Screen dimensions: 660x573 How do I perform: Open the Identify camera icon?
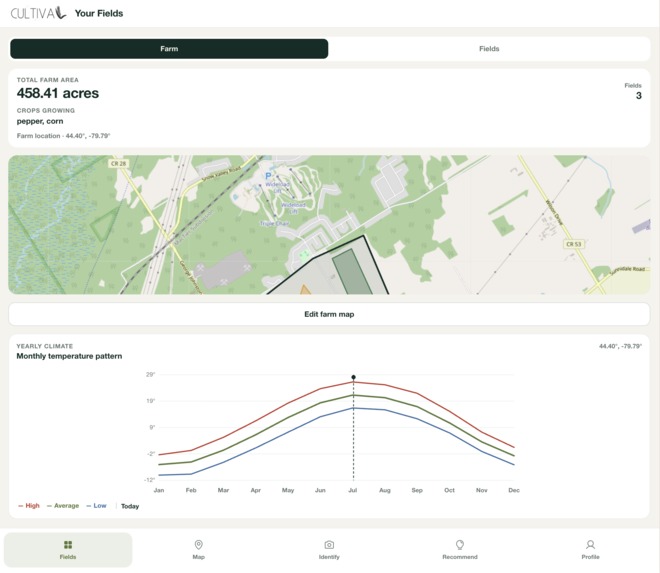(x=329, y=545)
